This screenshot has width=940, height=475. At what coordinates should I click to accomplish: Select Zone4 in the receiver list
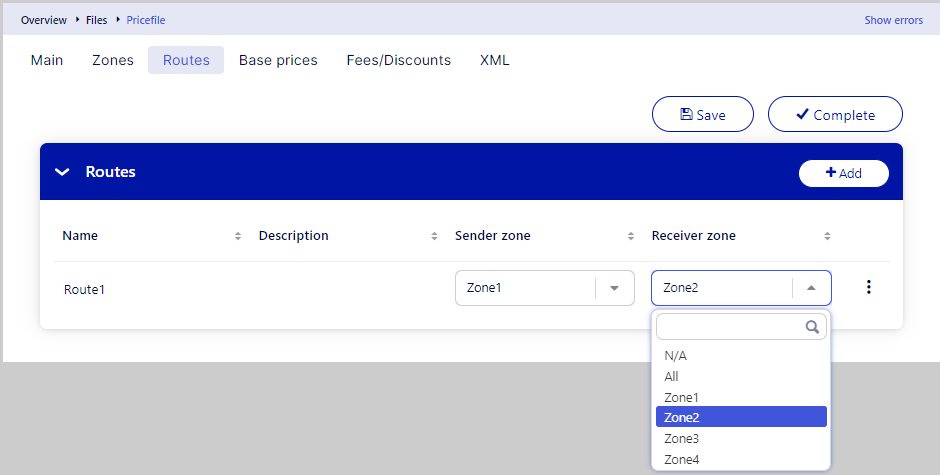(682, 459)
